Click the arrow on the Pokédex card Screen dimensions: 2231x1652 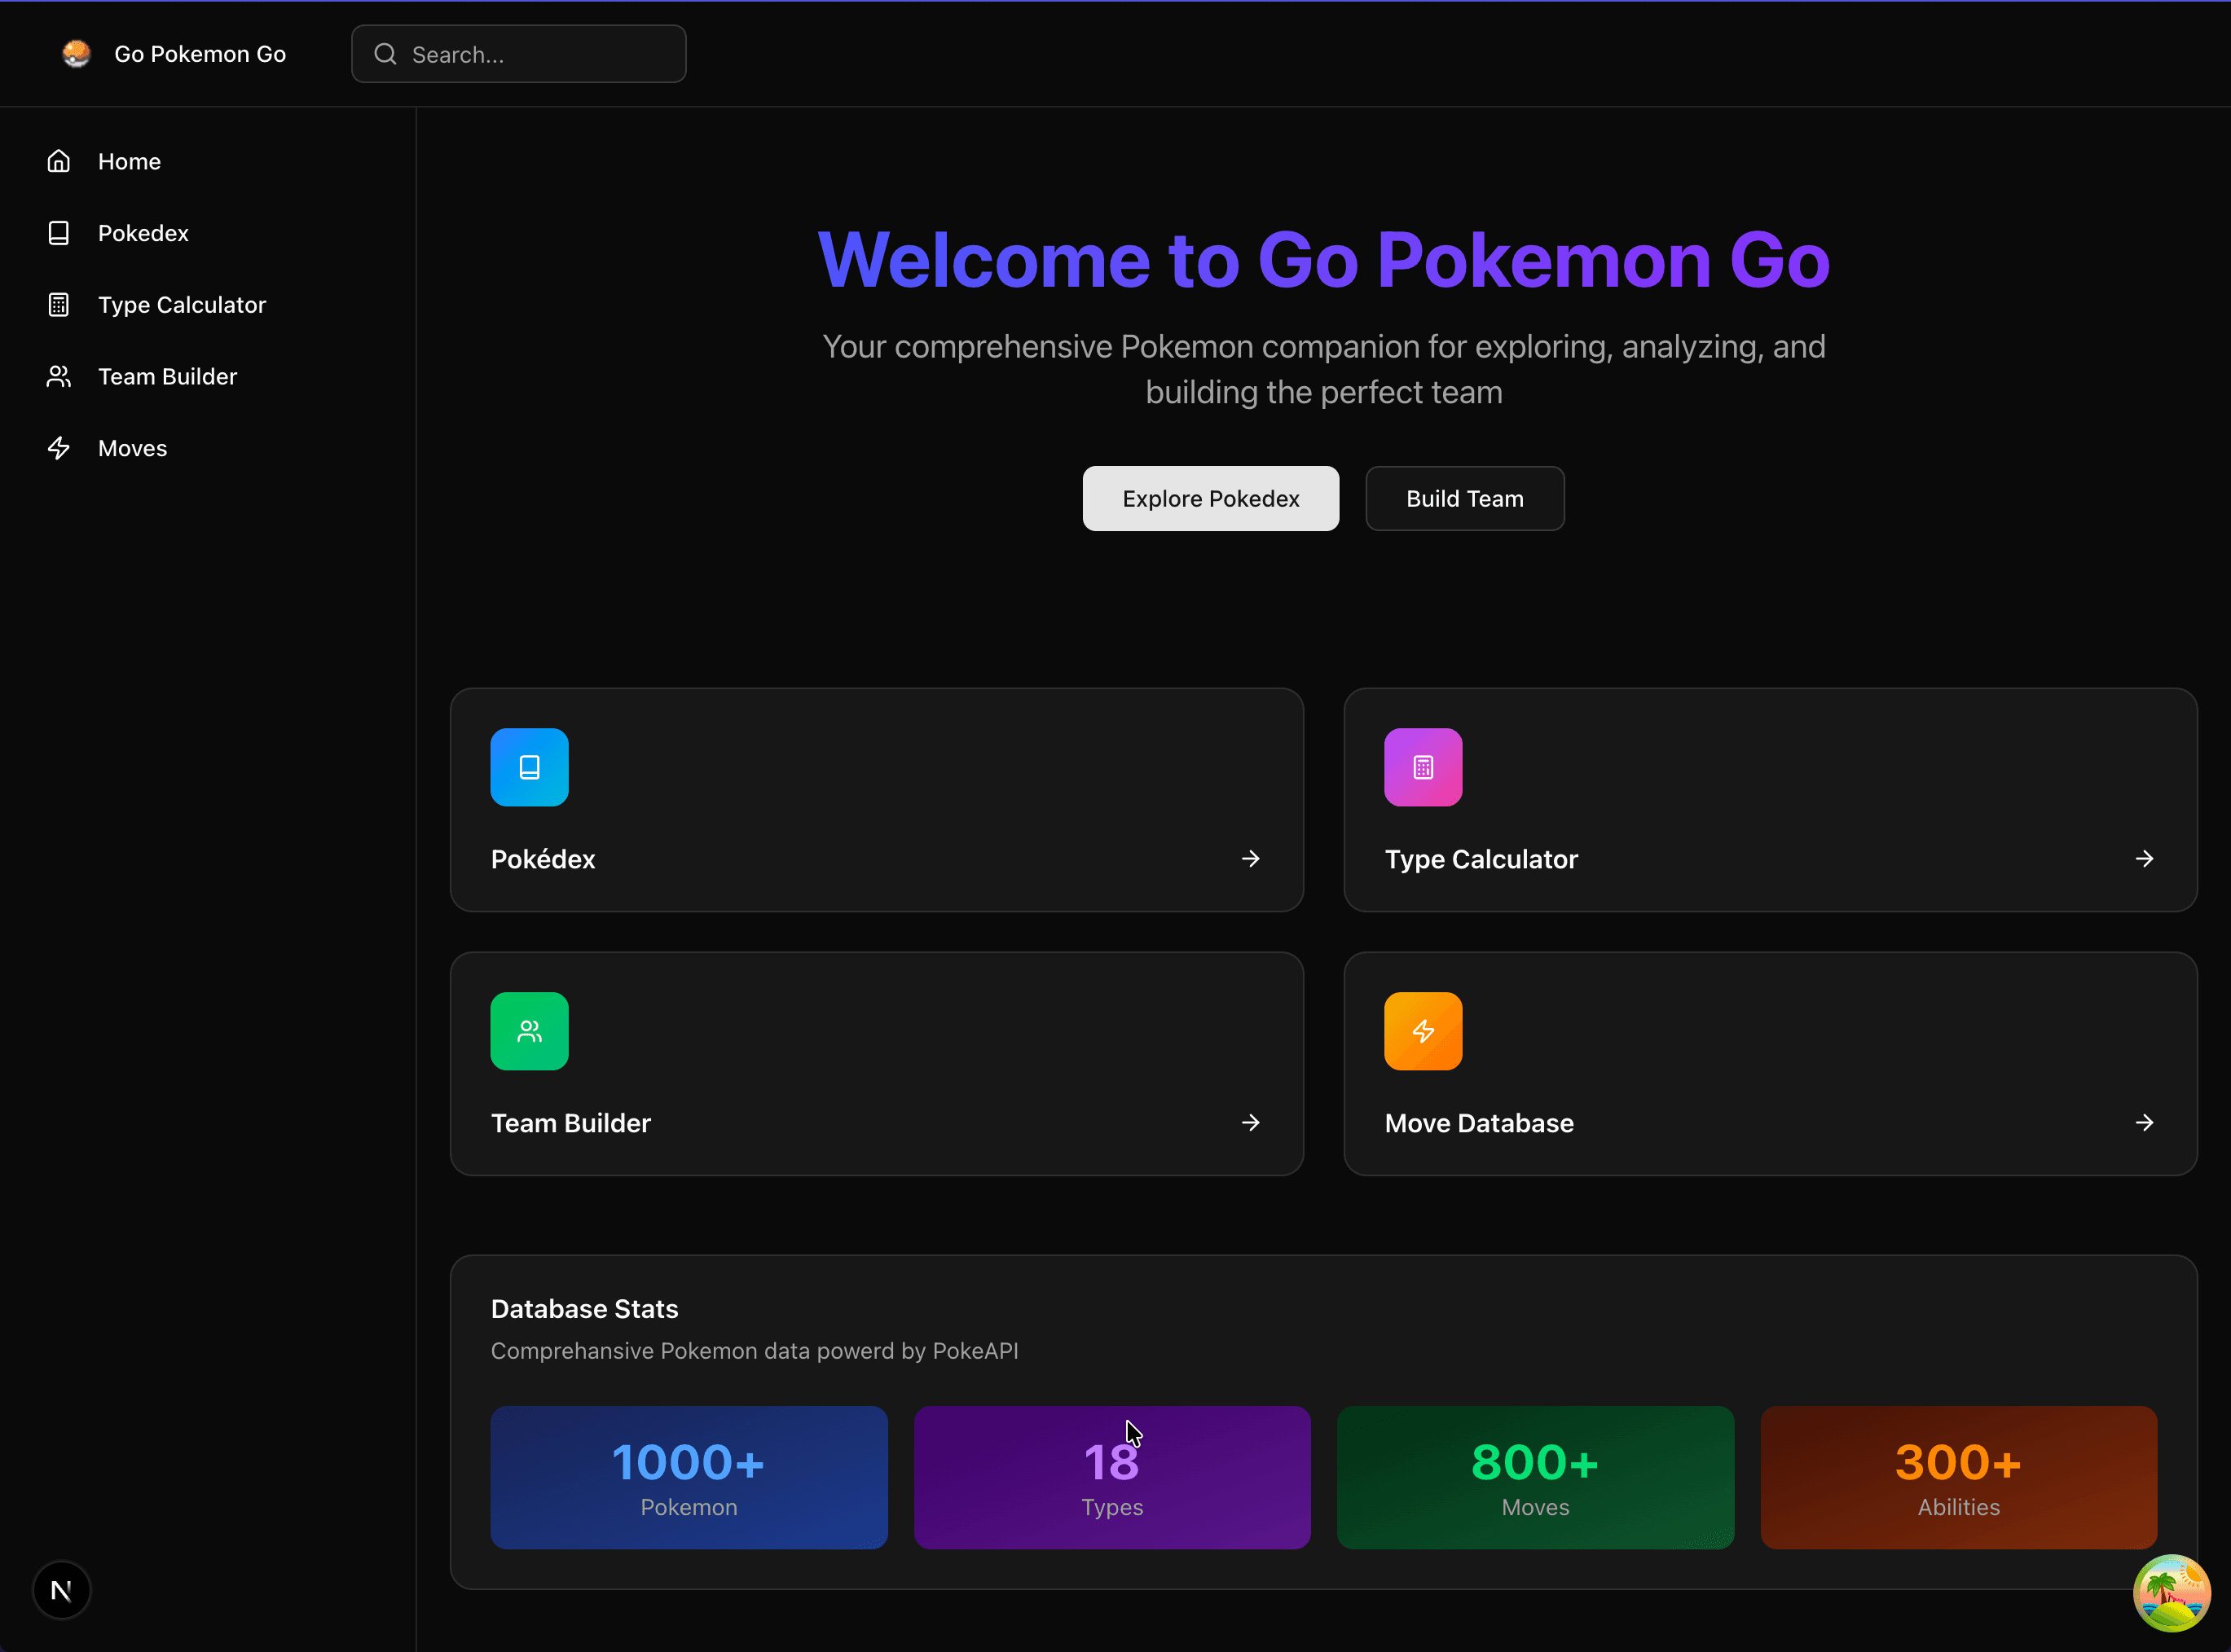[1251, 858]
